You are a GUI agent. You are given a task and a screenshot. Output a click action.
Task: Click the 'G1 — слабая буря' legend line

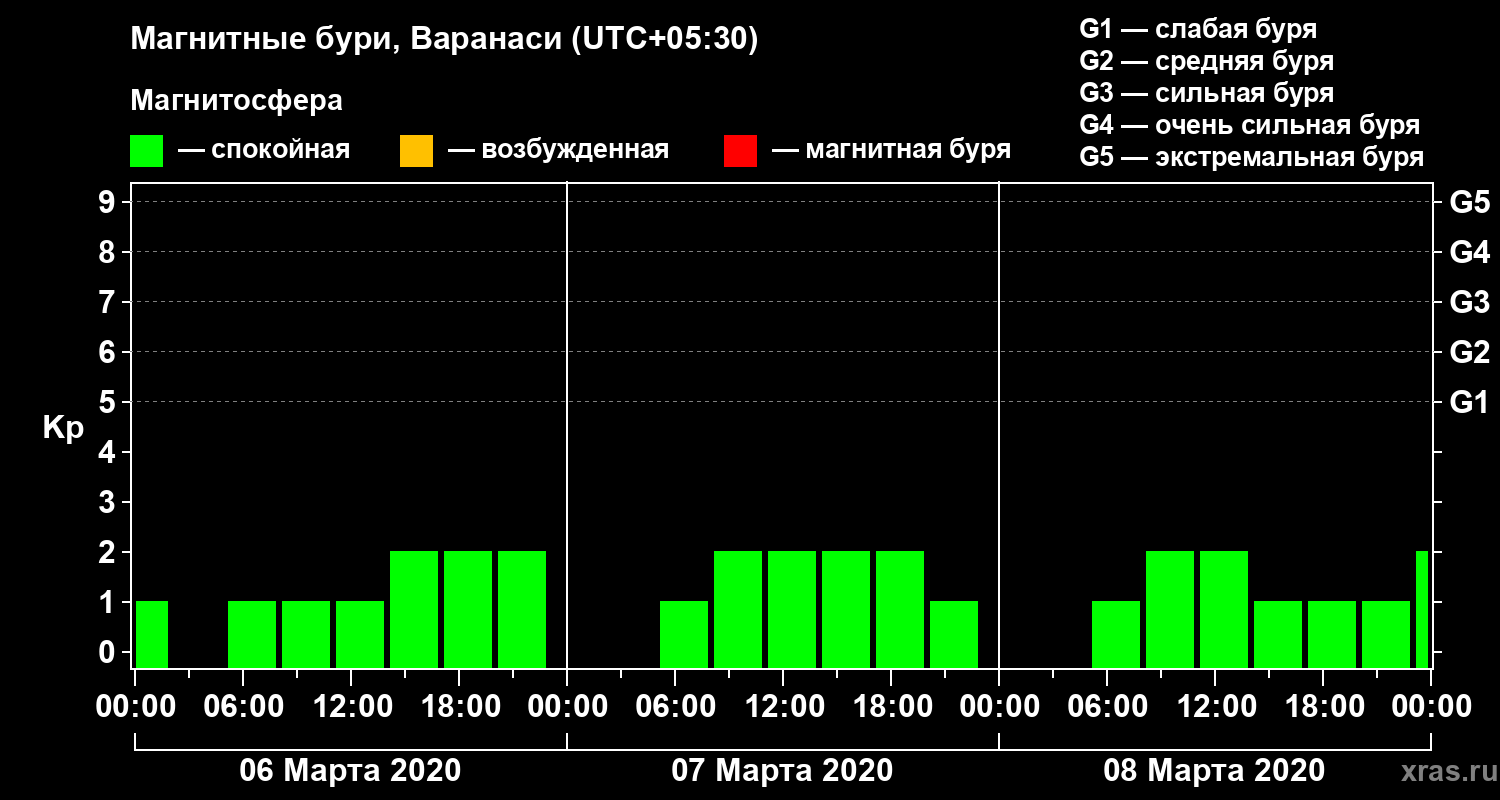(1198, 29)
